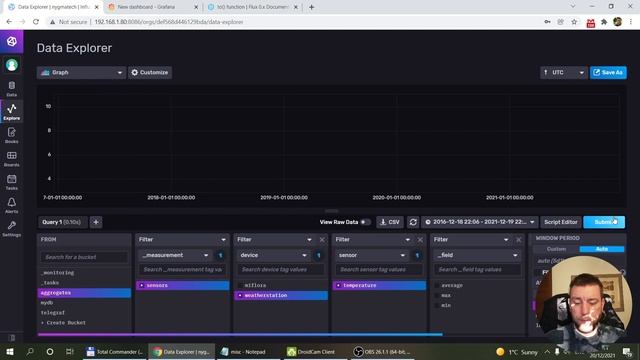Open Windows taskbar search
640x360 pixels.
pos(30,351)
